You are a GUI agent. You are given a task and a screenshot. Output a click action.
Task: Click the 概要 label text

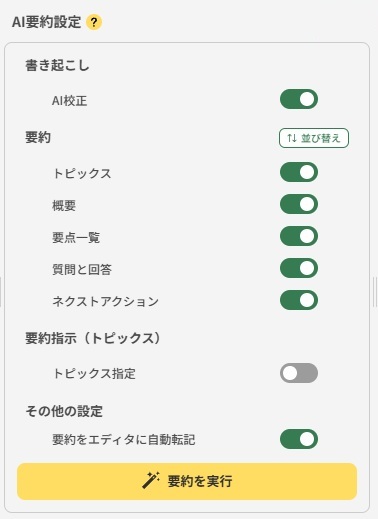tap(64, 205)
